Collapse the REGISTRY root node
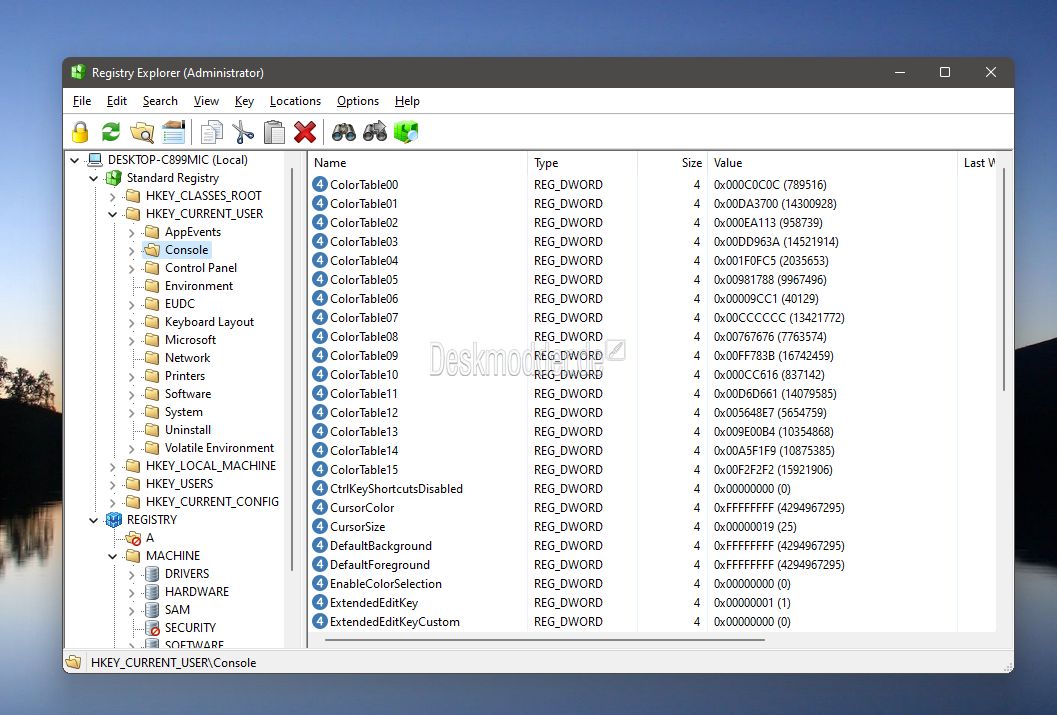This screenshot has width=1057, height=715. (x=94, y=520)
